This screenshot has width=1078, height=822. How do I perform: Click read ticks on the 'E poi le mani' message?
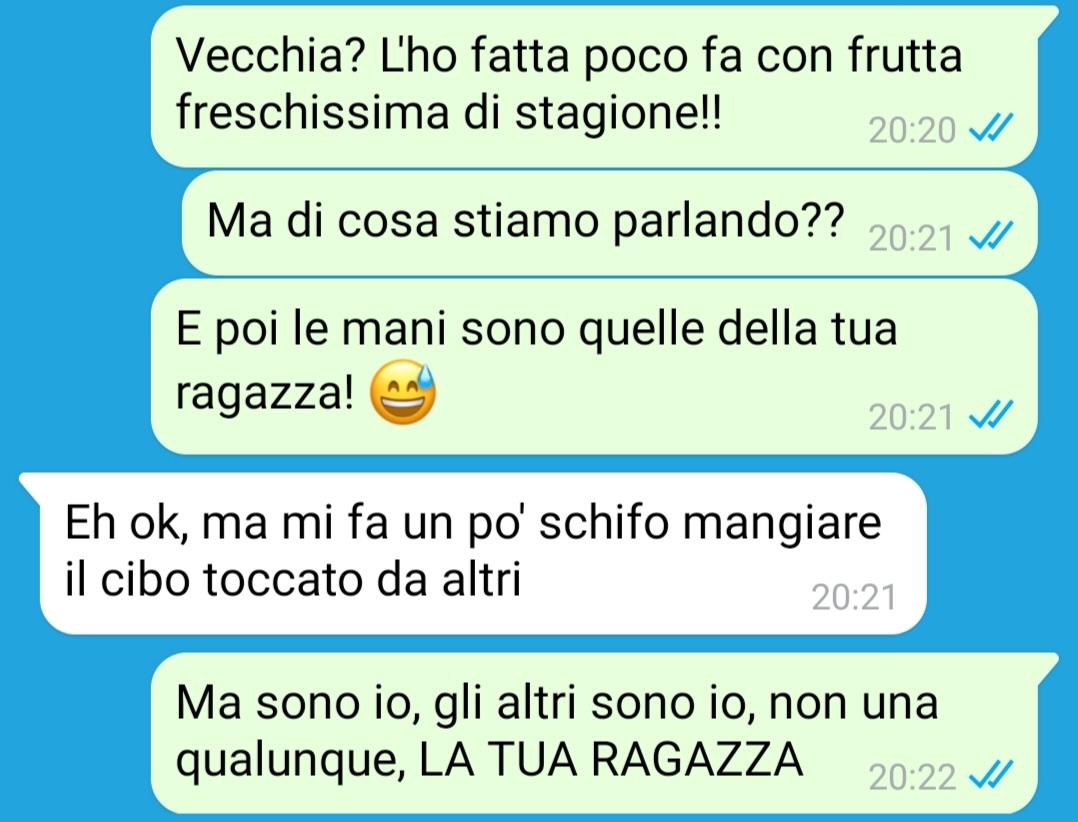pyautogui.click(x=991, y=415)
